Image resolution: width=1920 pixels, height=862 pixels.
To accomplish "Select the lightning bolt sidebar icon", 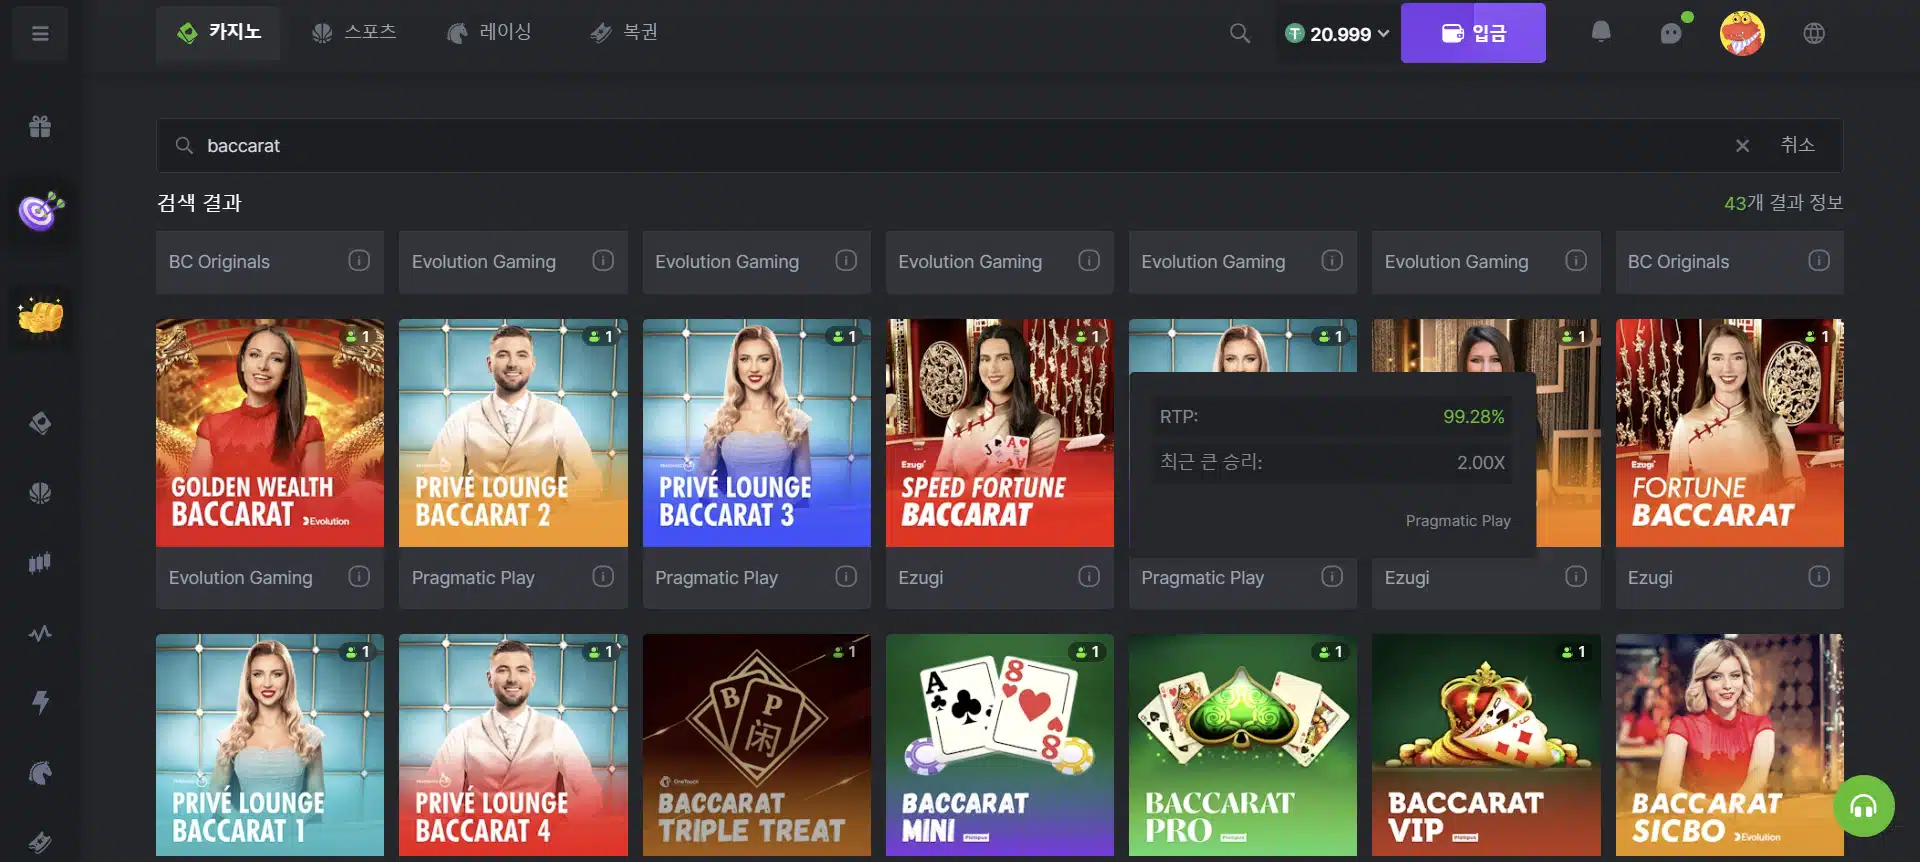I will pos(40,702).
